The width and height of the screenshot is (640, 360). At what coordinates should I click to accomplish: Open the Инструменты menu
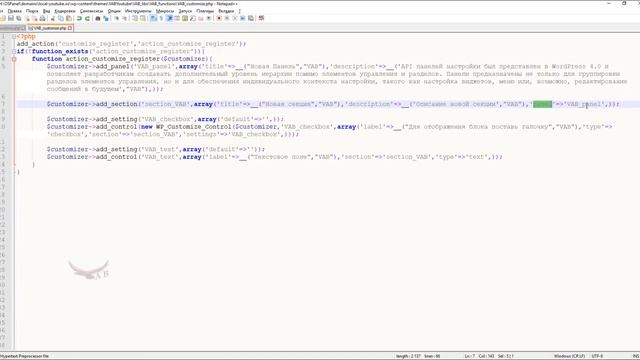pyautogui.click(x=138, y=11)
